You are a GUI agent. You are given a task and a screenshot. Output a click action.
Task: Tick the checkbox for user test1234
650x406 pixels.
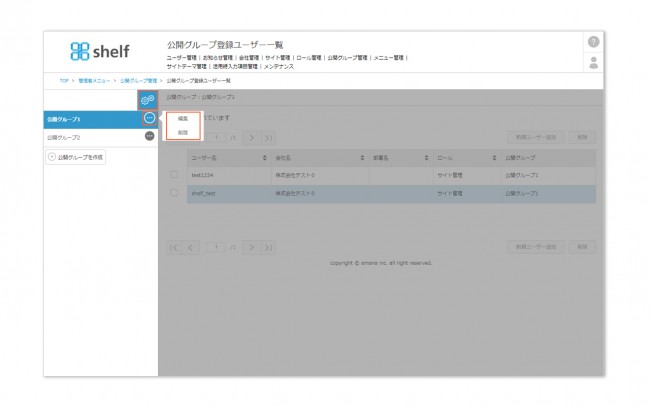[x=174, y=175]
